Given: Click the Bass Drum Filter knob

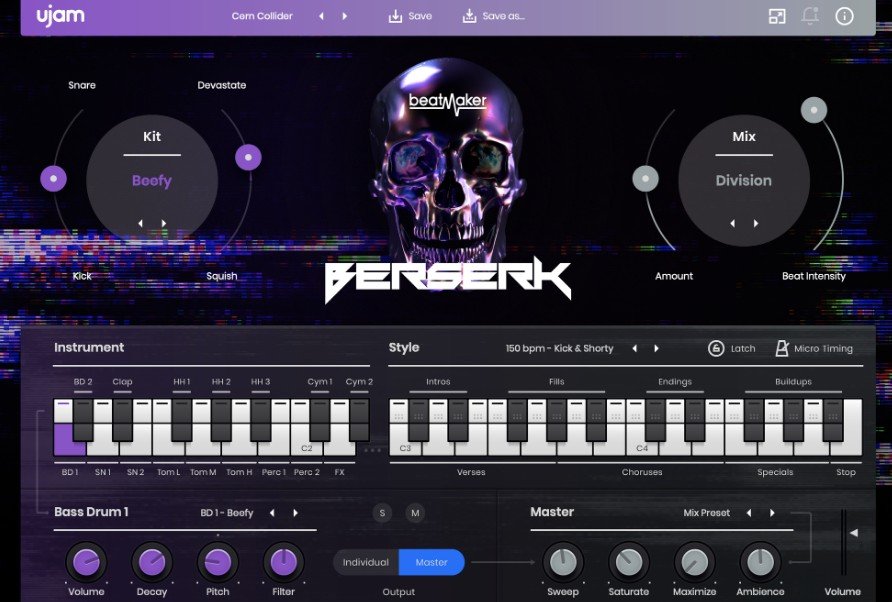Looking at the screenshot, I should tap(283, 562).
